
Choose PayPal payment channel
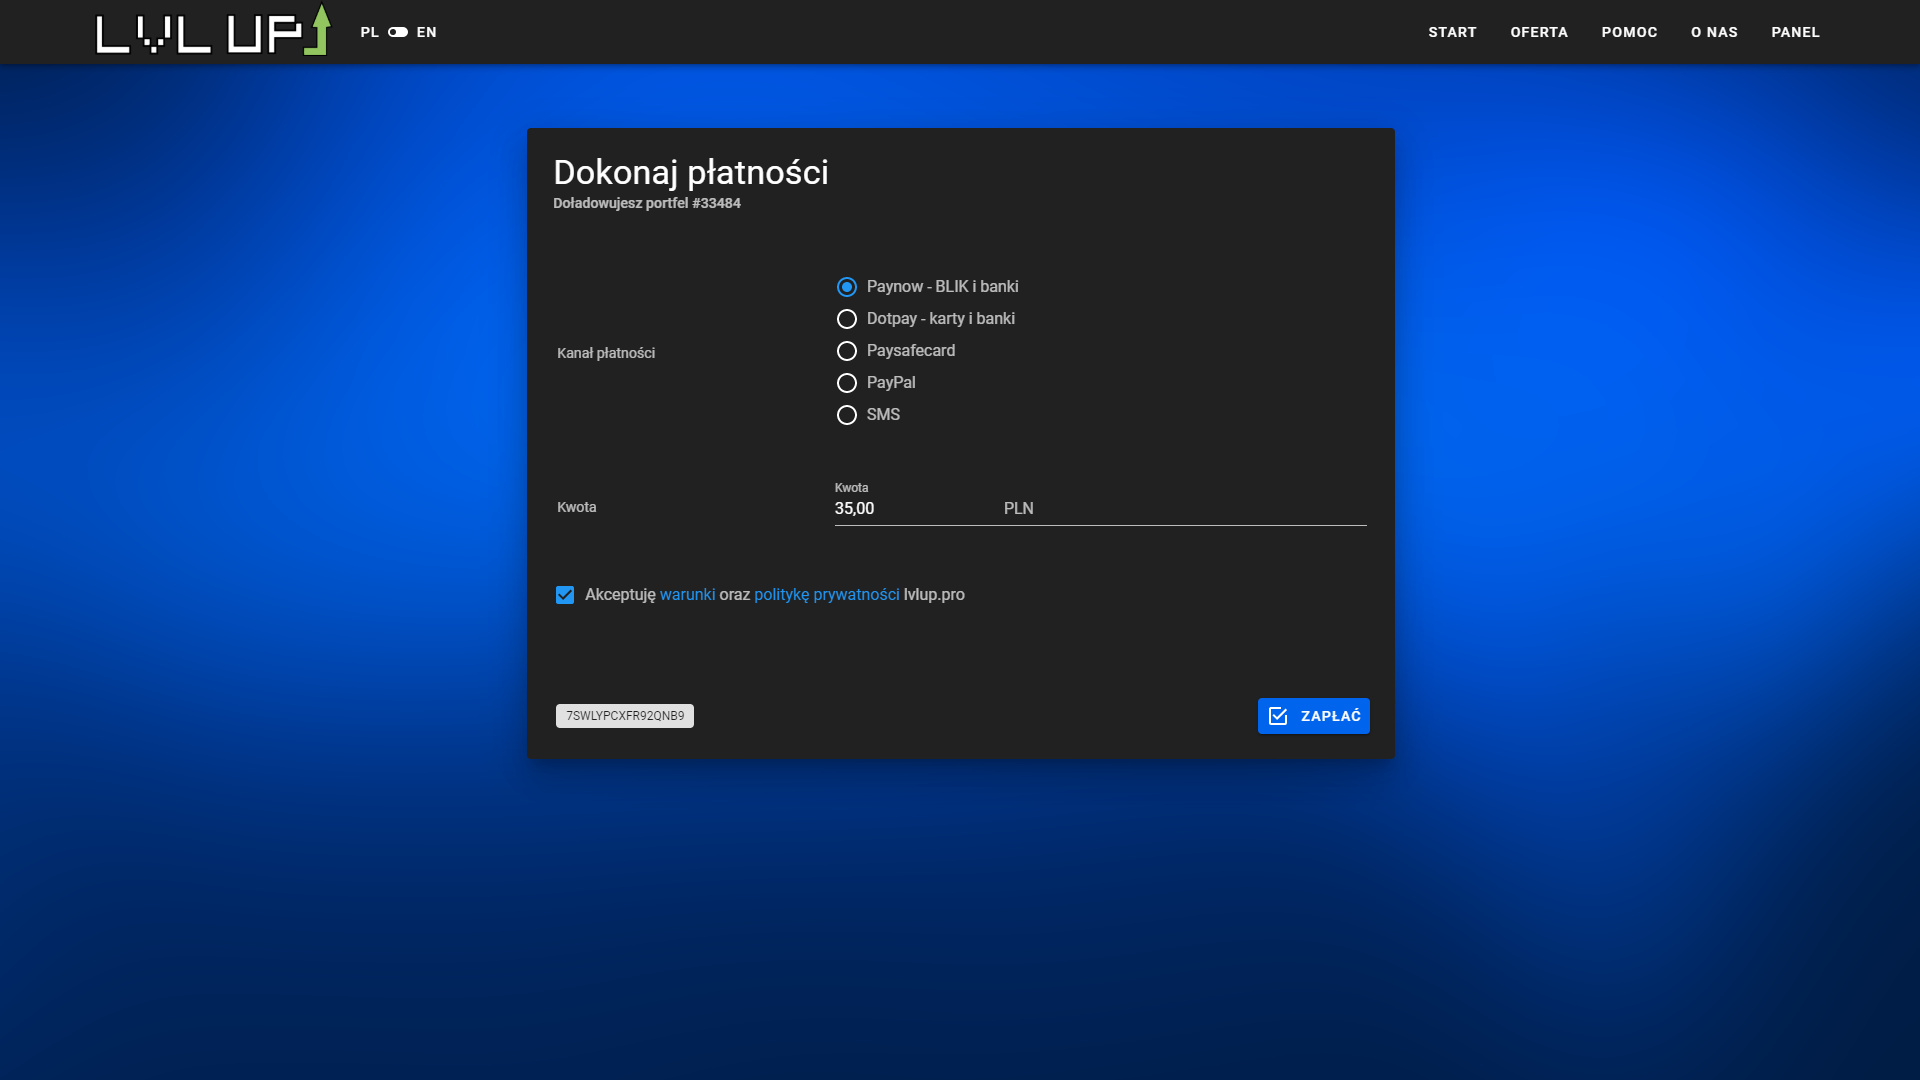point(847,383)
